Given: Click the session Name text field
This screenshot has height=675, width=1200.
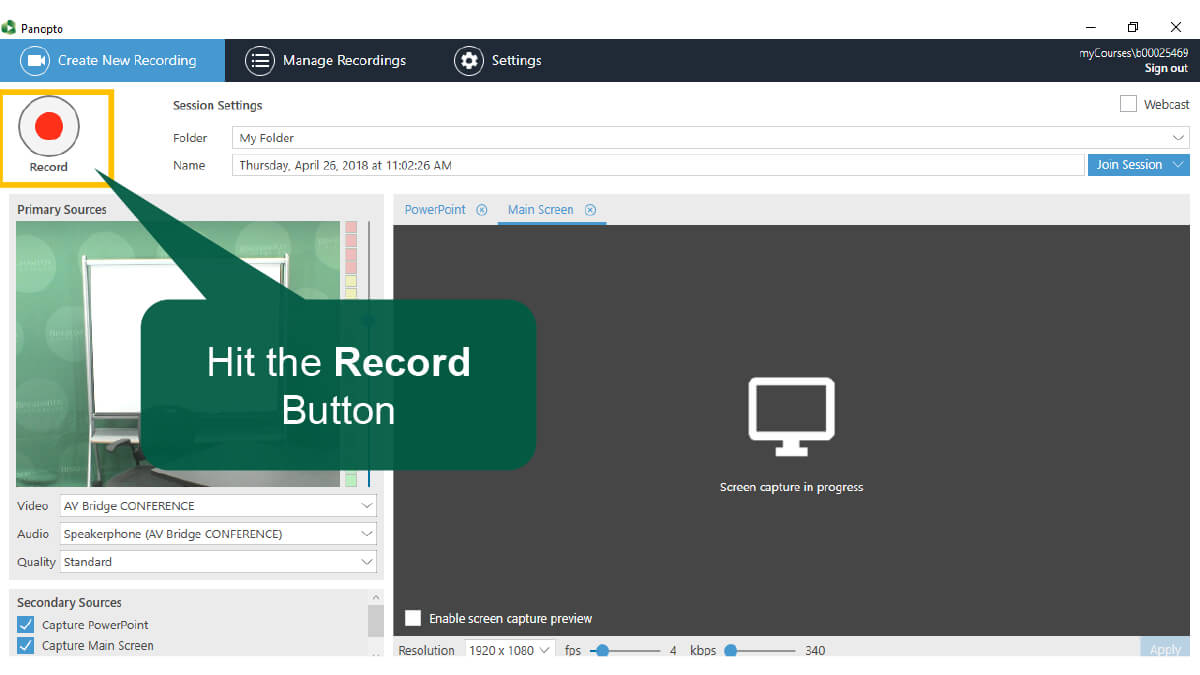Looking at the screenshot, I should point(658,165).
